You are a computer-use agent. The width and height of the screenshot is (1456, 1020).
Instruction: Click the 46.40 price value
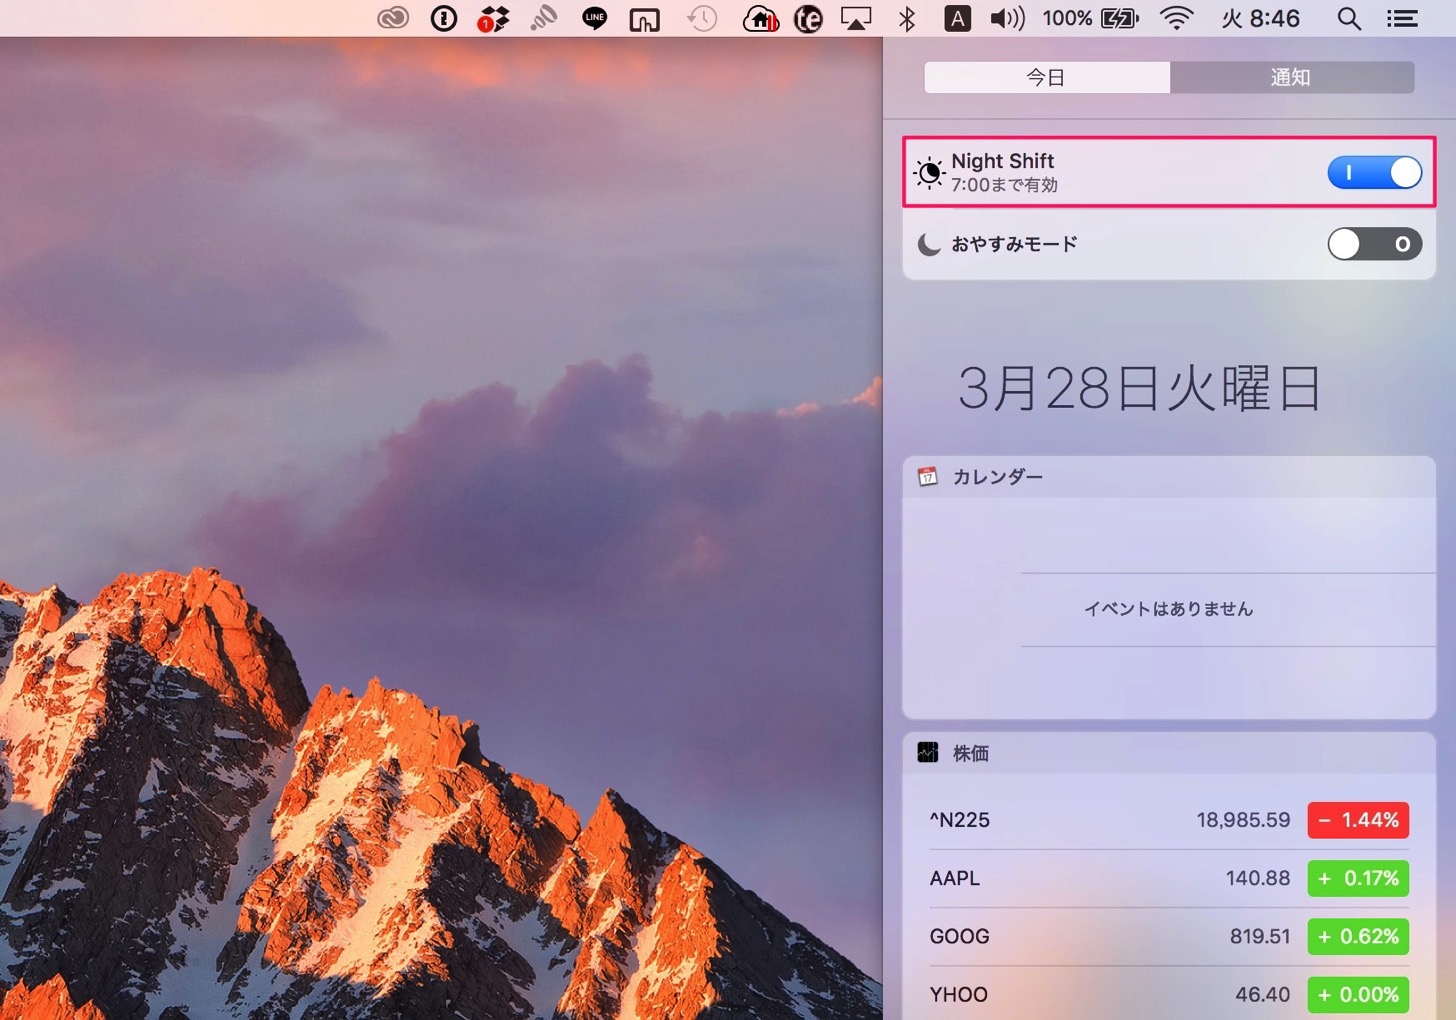click(1262, 994)
